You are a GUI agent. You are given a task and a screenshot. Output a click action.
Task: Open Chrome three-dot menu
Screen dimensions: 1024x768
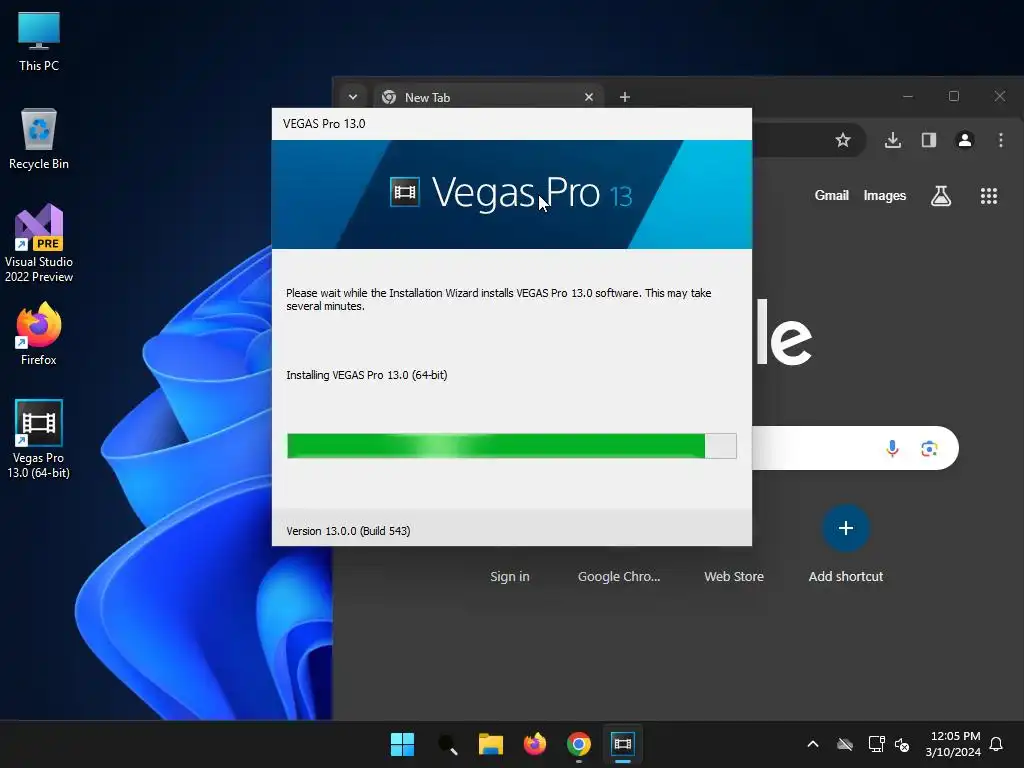1000,140
